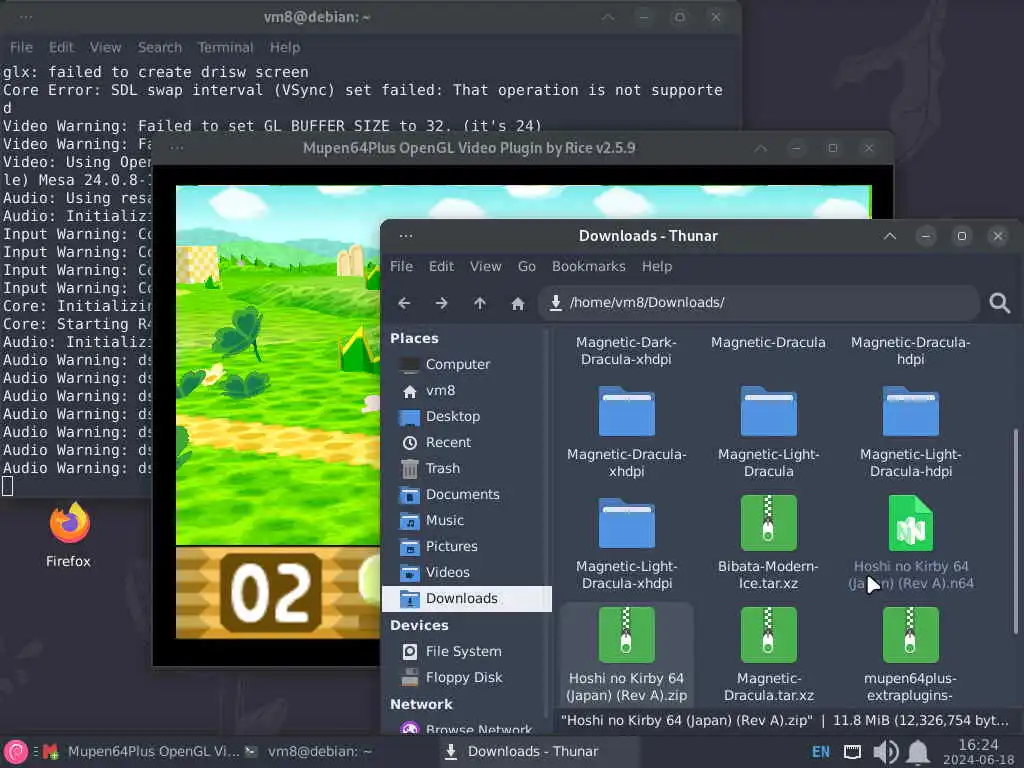Select Hoshi no Kirby 64 .zip archive icon
This screenshot has height=768, width=1024.
point(626,635)
